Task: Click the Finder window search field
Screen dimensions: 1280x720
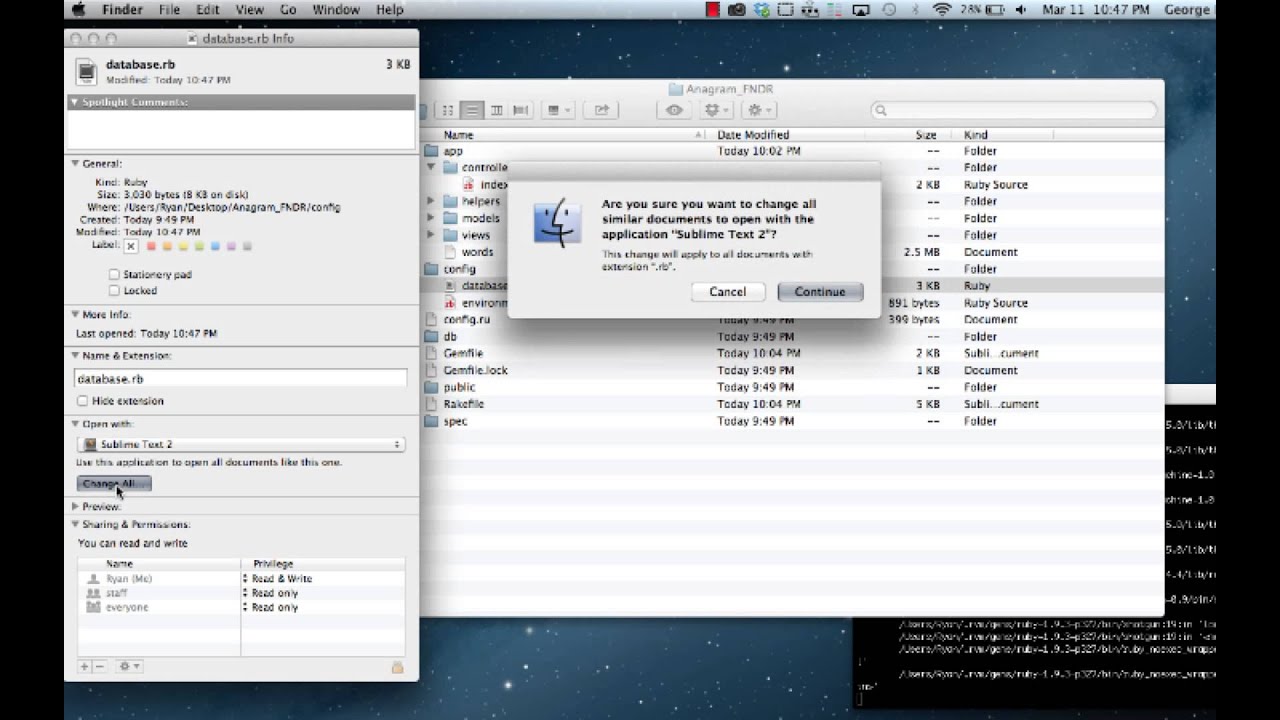Action: click(x=1013, y=110)
